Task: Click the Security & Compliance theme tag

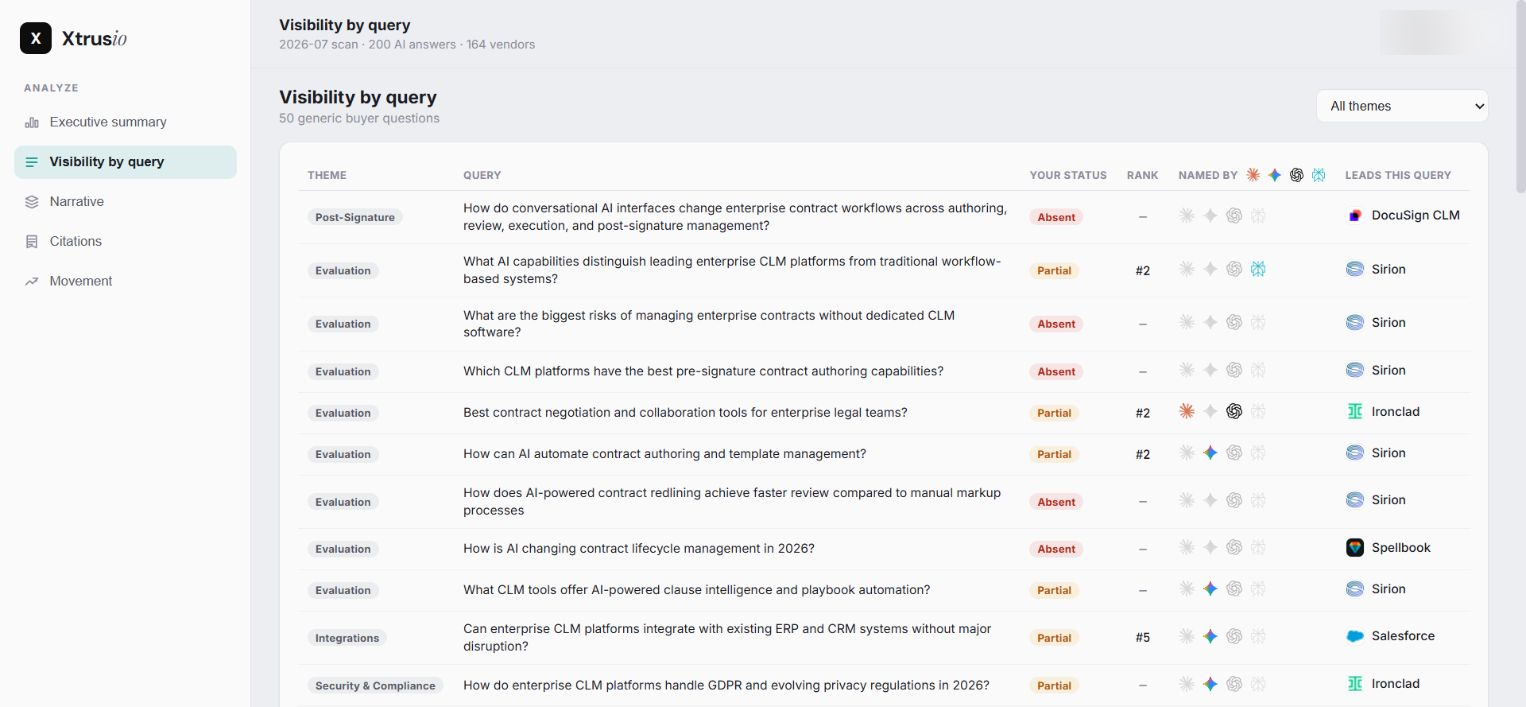Action: click(x=375, y=686)
